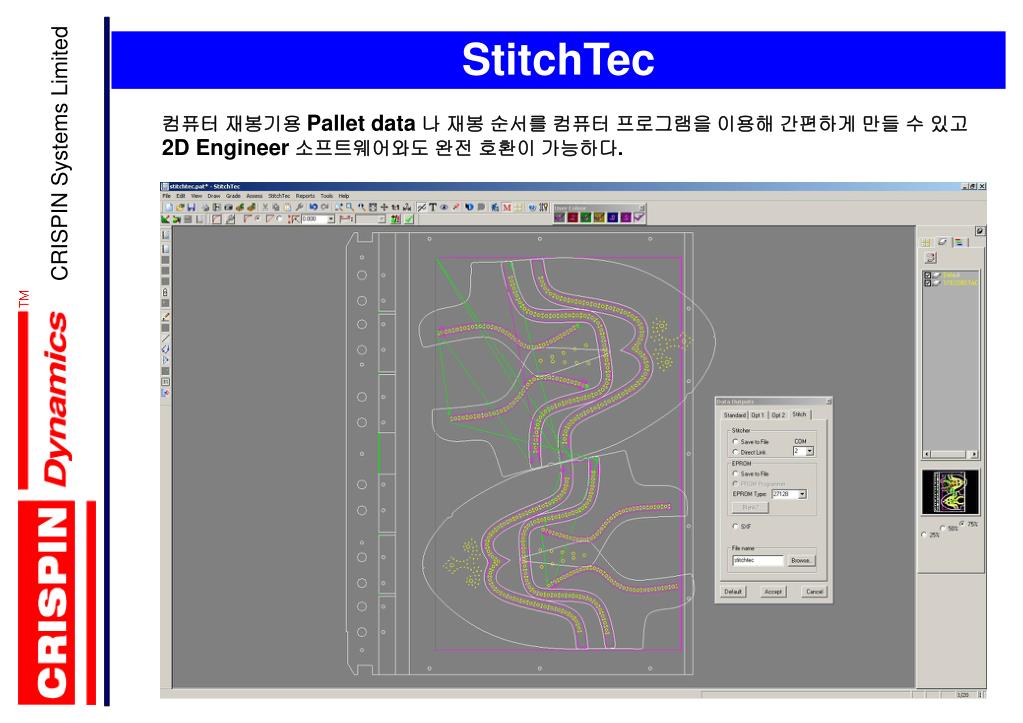This screenshot has width=1023, height=723.
Task: Click the first green arrow icon in second toolbar row
Action: pyautogui.click(x=165, y=219)
